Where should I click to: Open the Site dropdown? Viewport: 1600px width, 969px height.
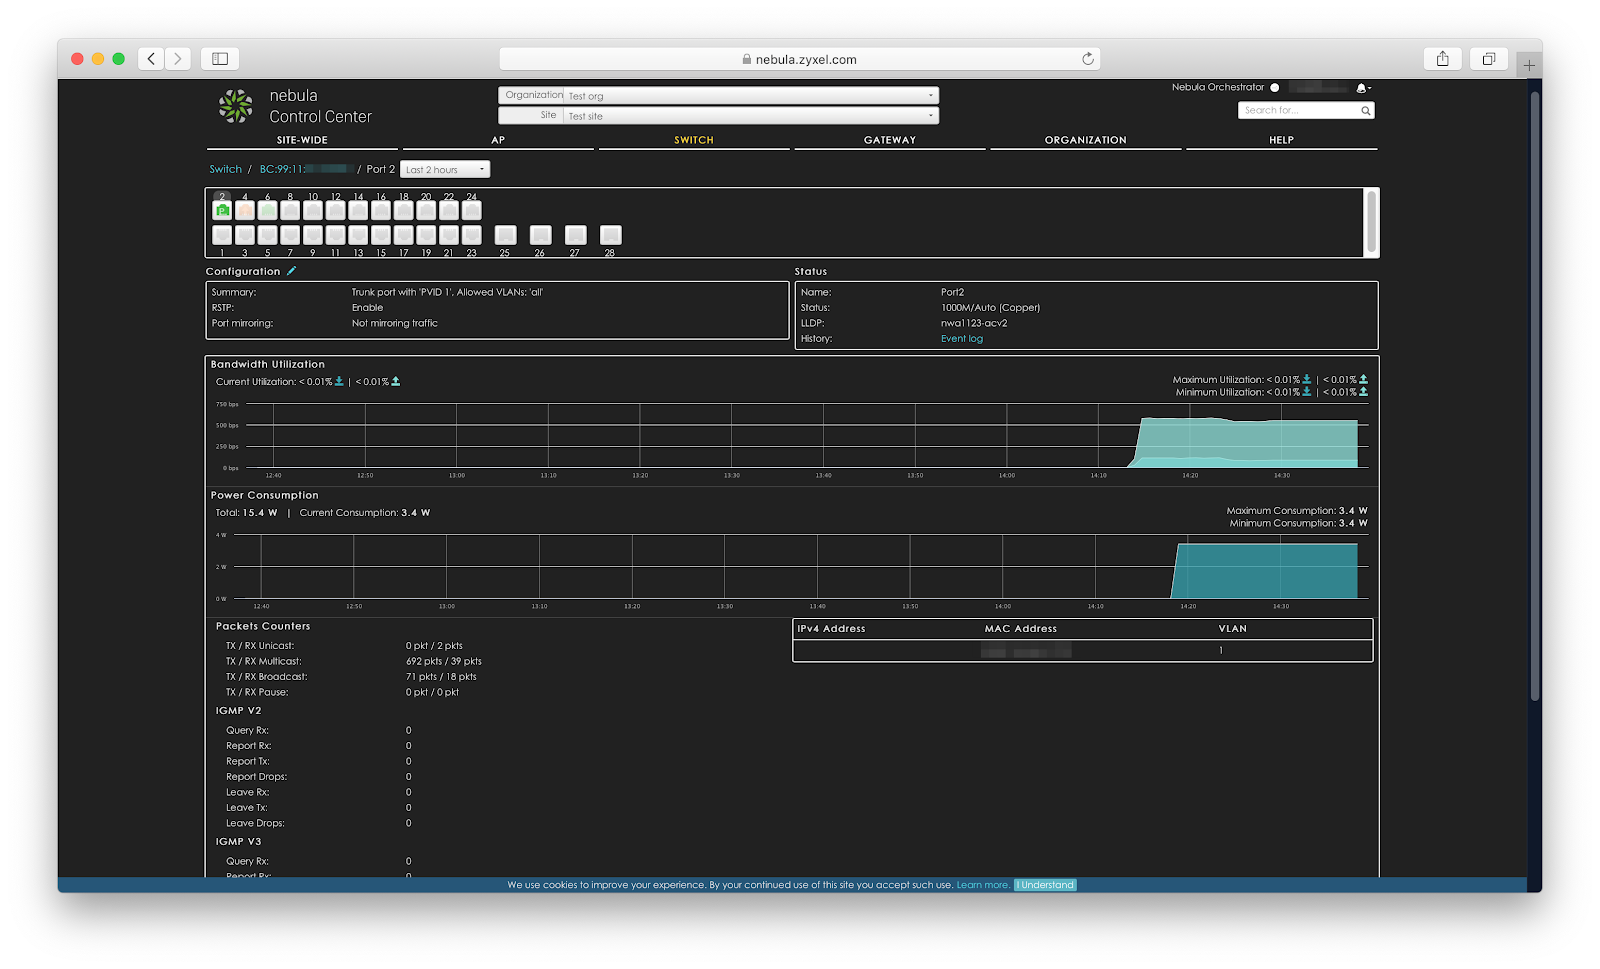pyautogui.click(x=750, y=116)
